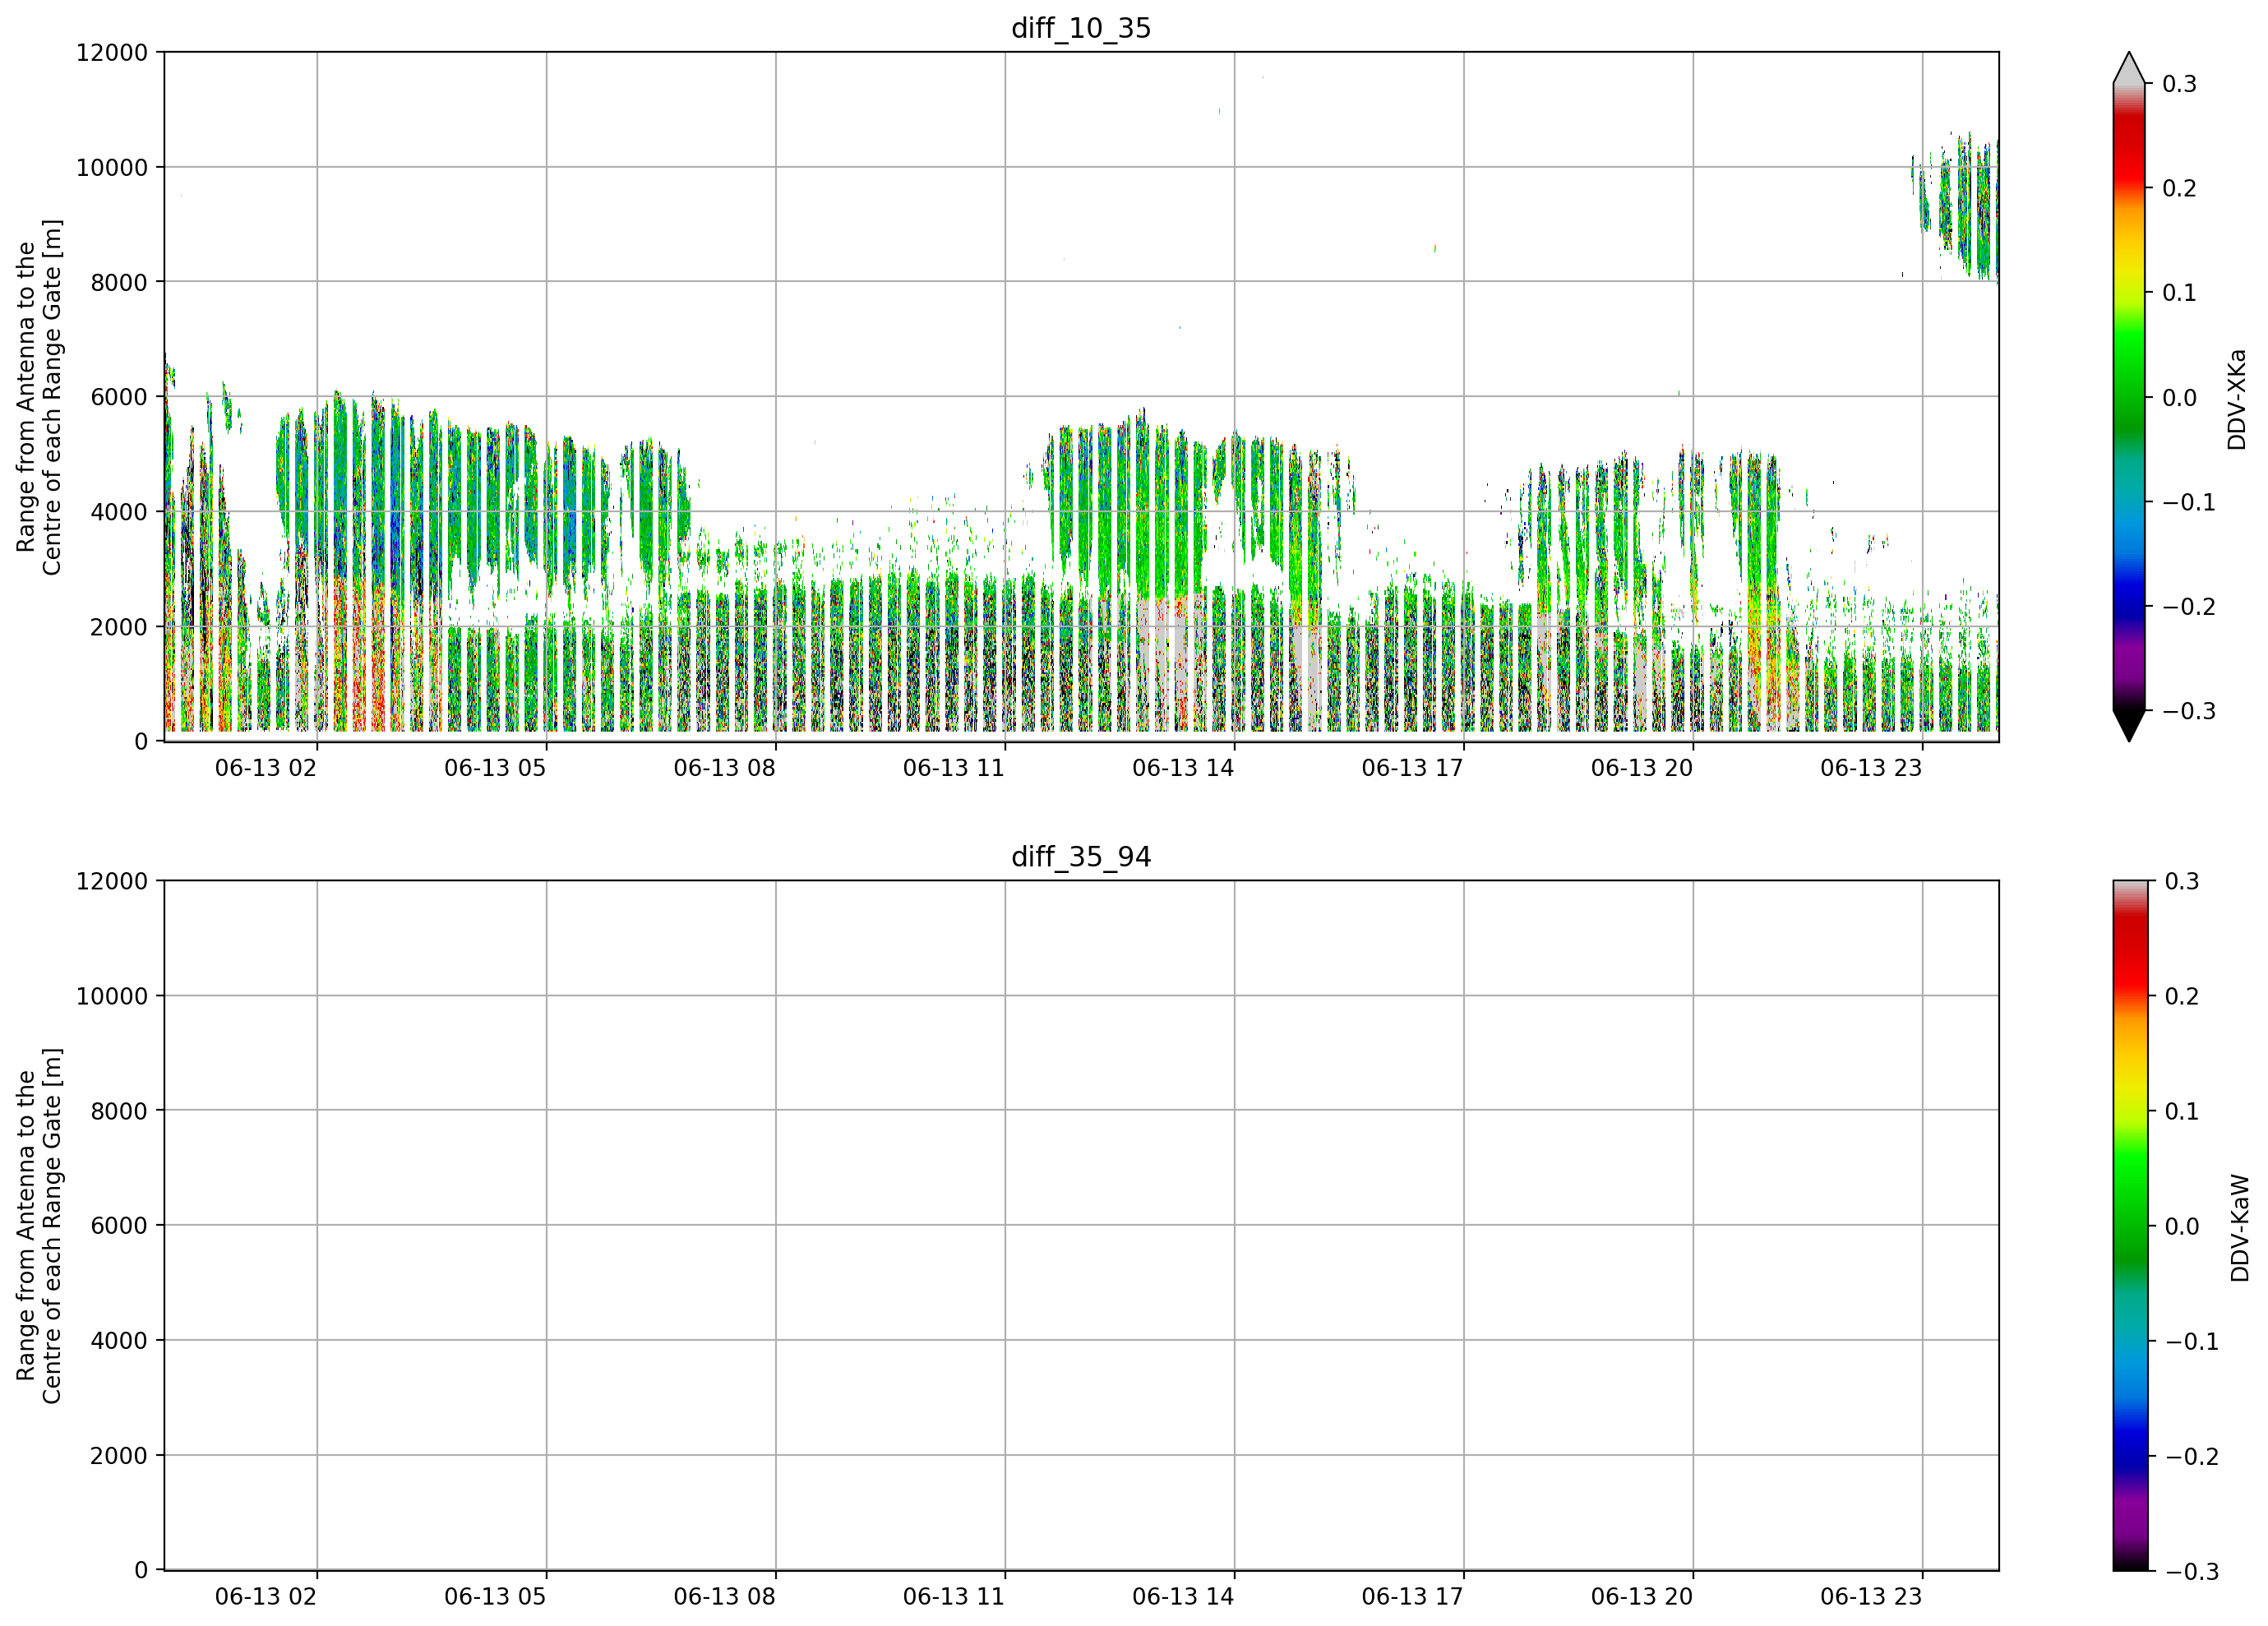
Task: Select the "0.0" tick on the DDV-KaW colorbar
Action: tap(2181, 1227)
